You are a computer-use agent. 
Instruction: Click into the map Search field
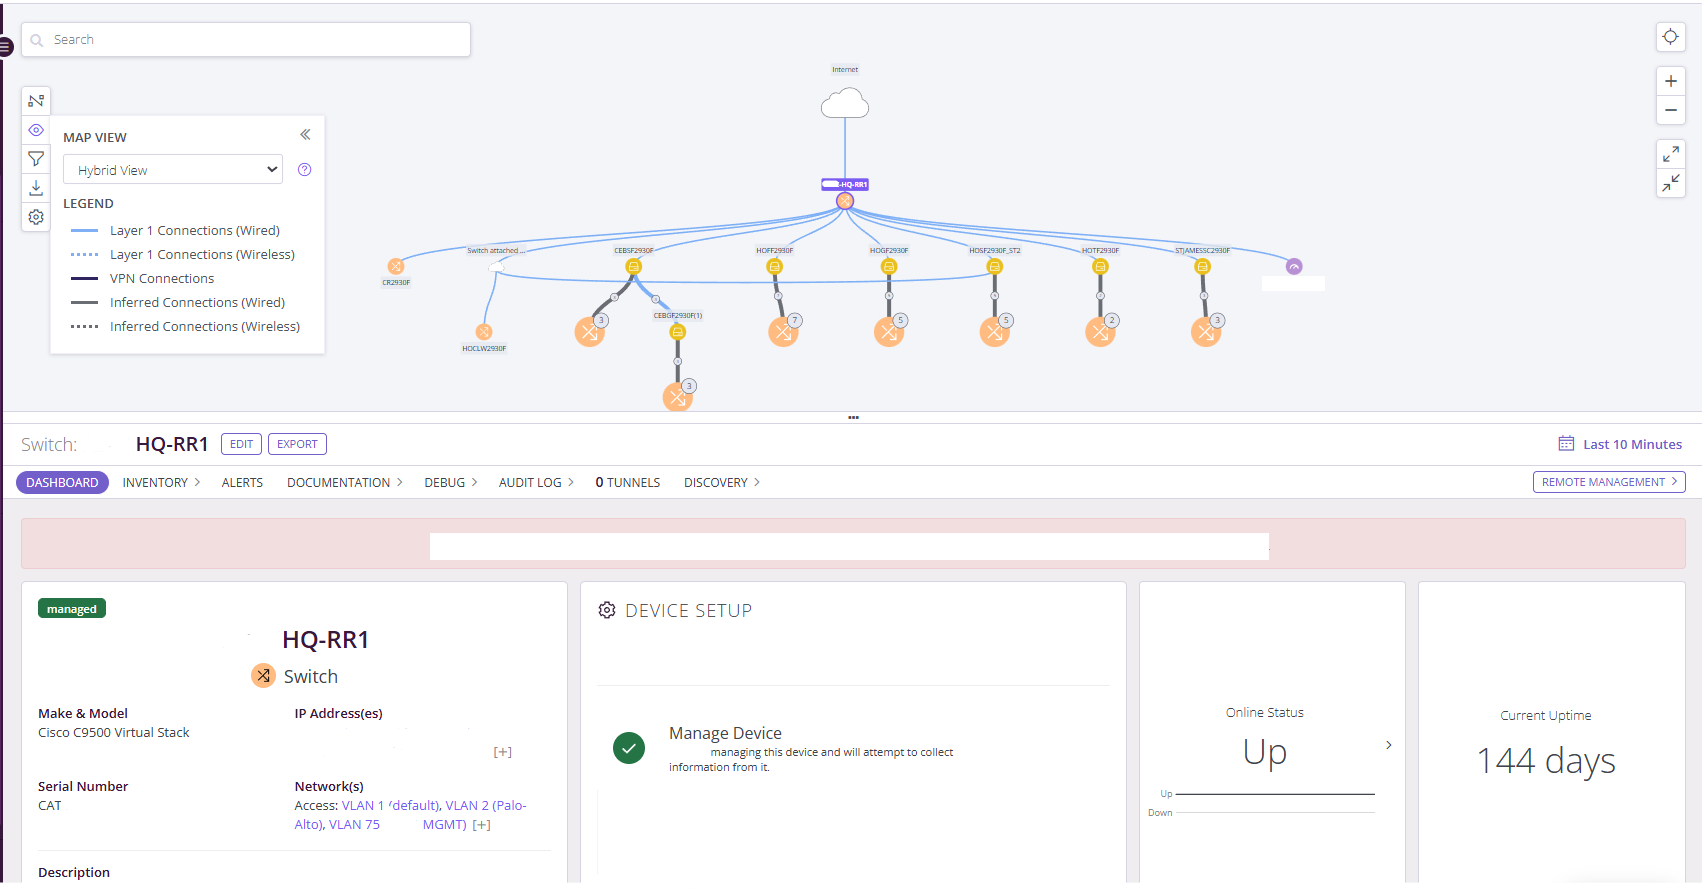tap(250, 40)
